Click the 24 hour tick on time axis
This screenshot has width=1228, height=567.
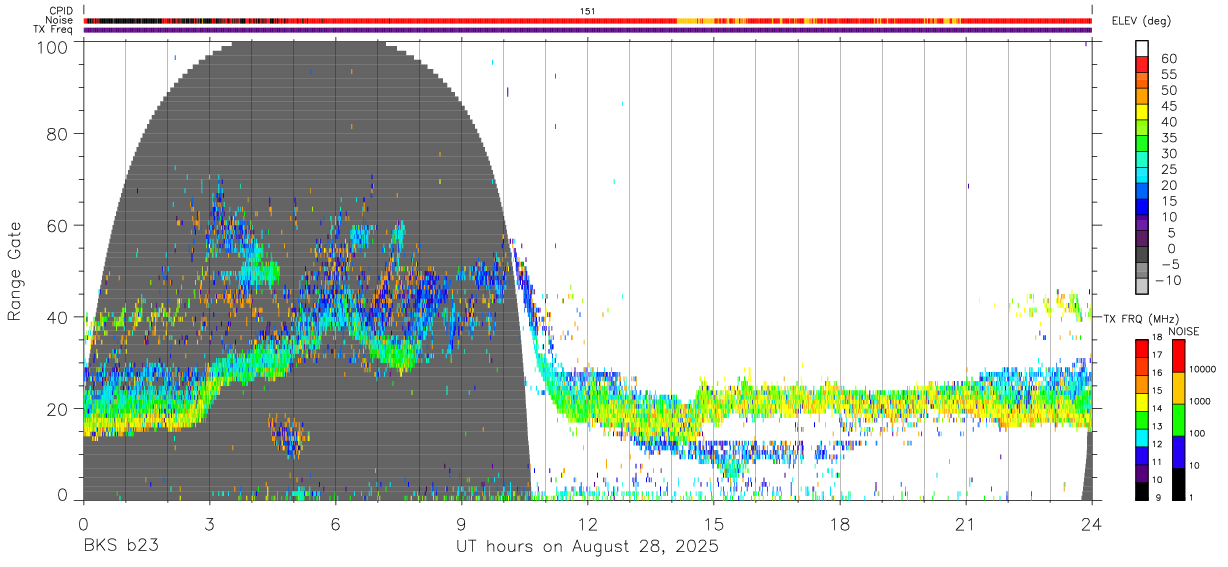(x=1091, y=523)
